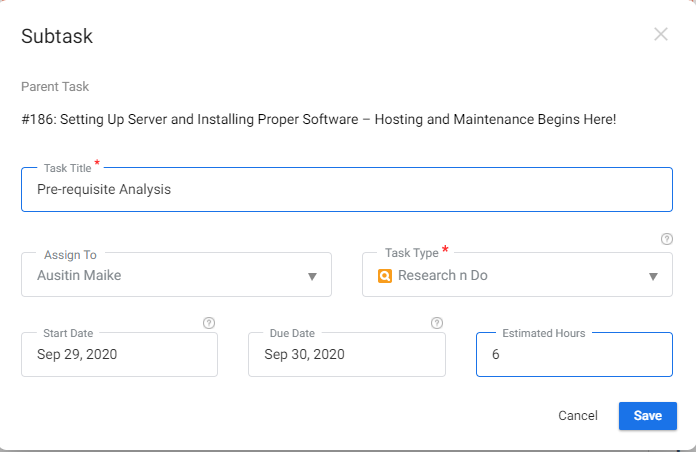Expand the Assign To dropdown arrow
This screenshot has height=452, width=696.
(x=312, y=276)
